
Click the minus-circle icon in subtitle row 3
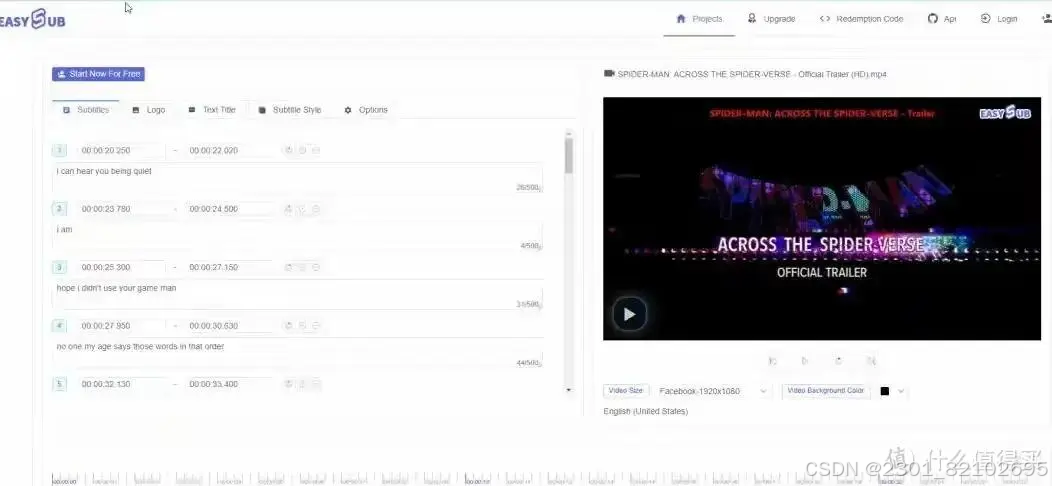(316, 267)
